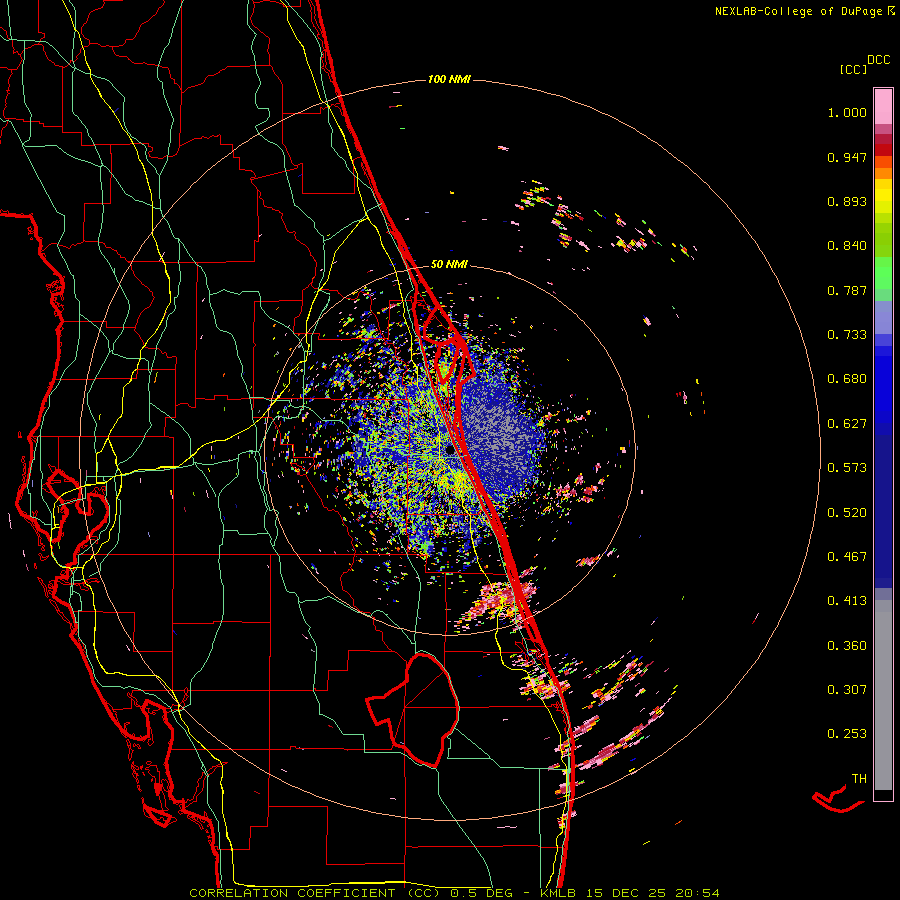Click the black radar site dot at map center
The height and width of the screenshot is (900, 900).
tap(450, 451)
